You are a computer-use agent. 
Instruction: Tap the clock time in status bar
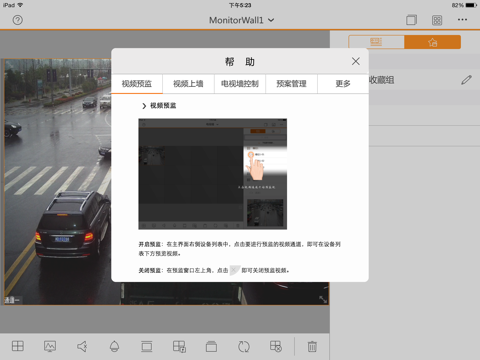click(x=240, y=5)
